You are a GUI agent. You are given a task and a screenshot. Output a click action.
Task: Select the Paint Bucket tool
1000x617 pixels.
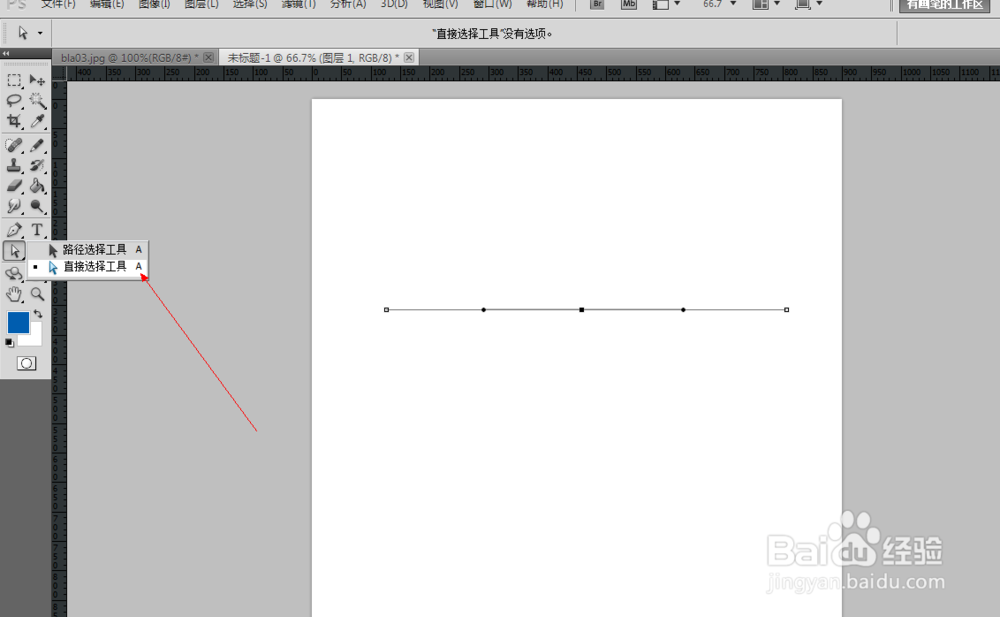coord(37,186)
